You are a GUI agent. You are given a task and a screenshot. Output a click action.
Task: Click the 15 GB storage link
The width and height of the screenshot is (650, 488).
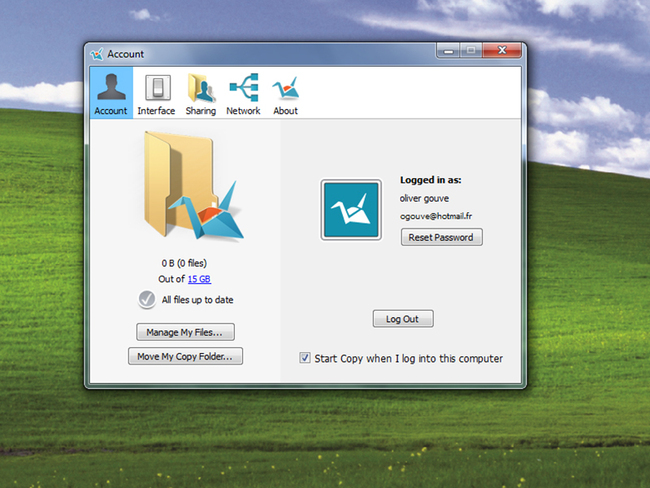[x=199, y=279]
